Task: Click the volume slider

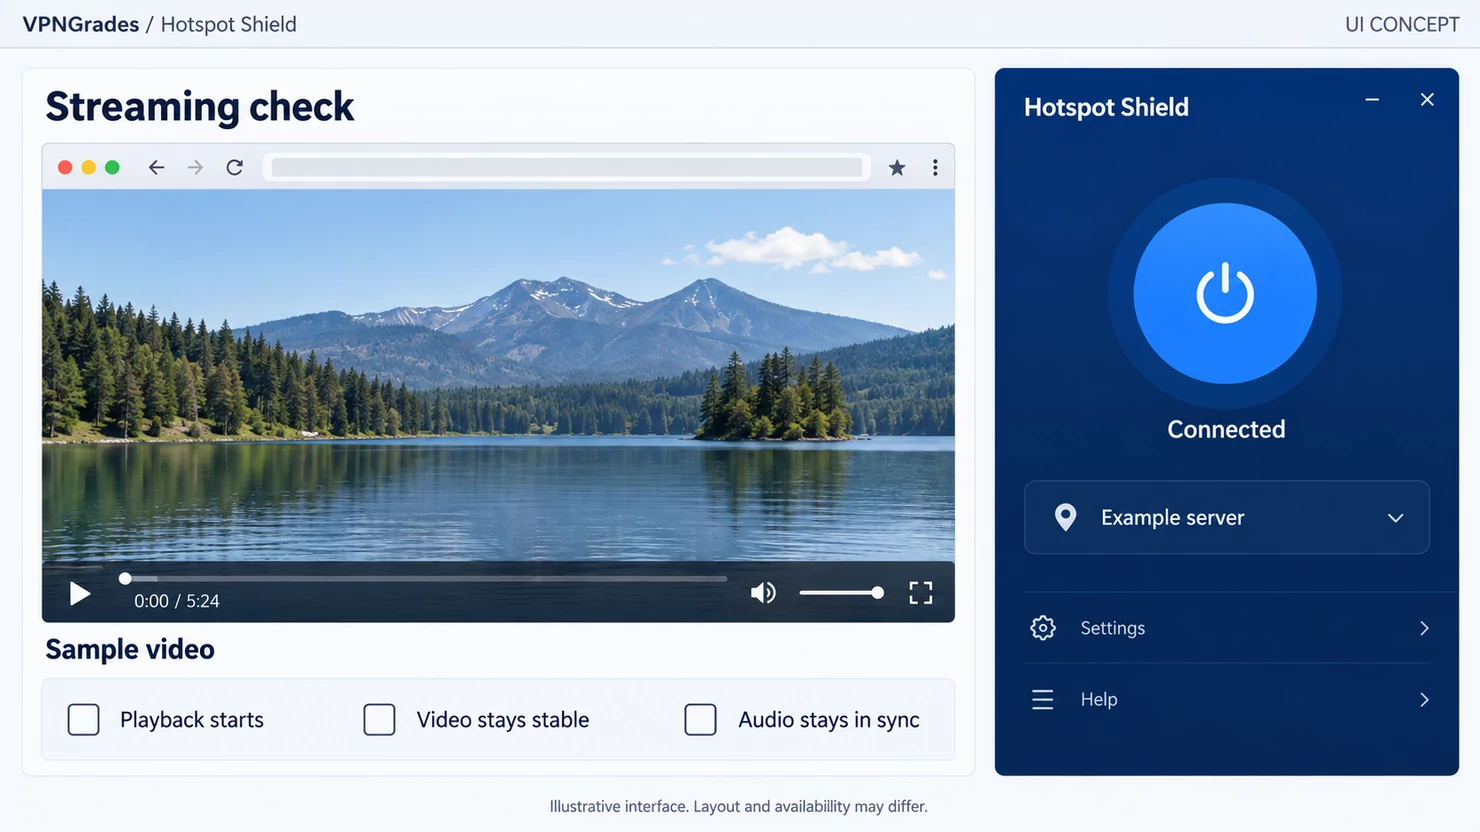Action: (x=841, y=593)
